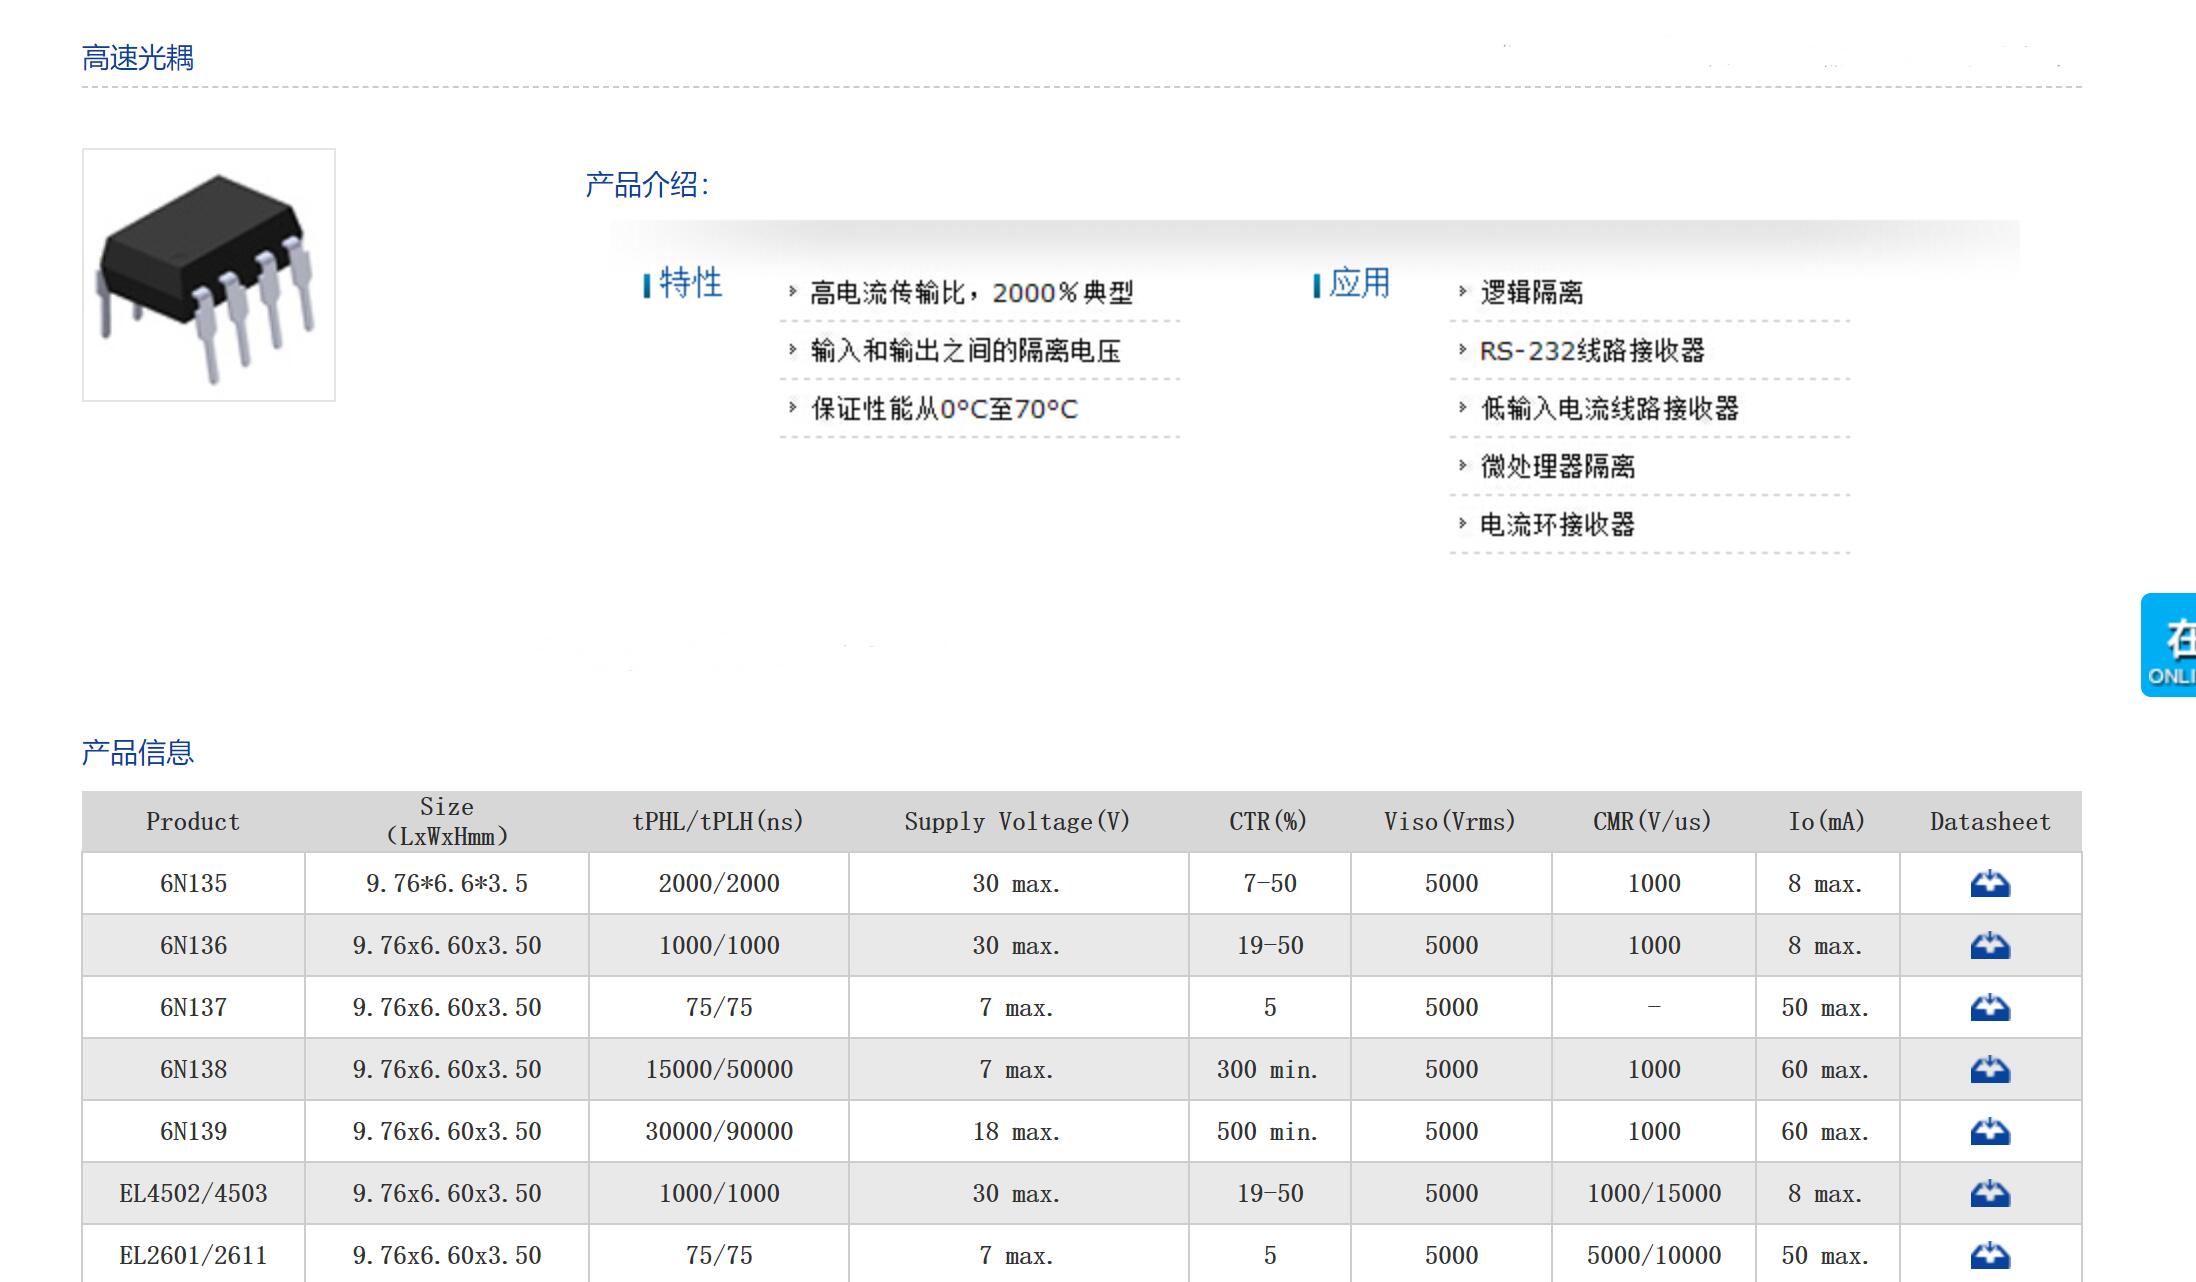
Task: Click the RS-232线路接收器 application item
Action: pos(1591,351)
